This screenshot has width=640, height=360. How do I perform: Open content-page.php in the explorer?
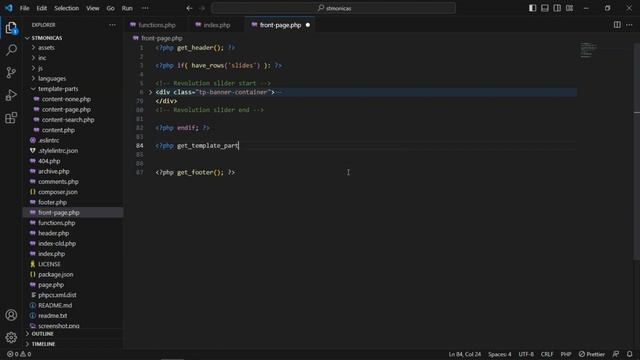66,109
